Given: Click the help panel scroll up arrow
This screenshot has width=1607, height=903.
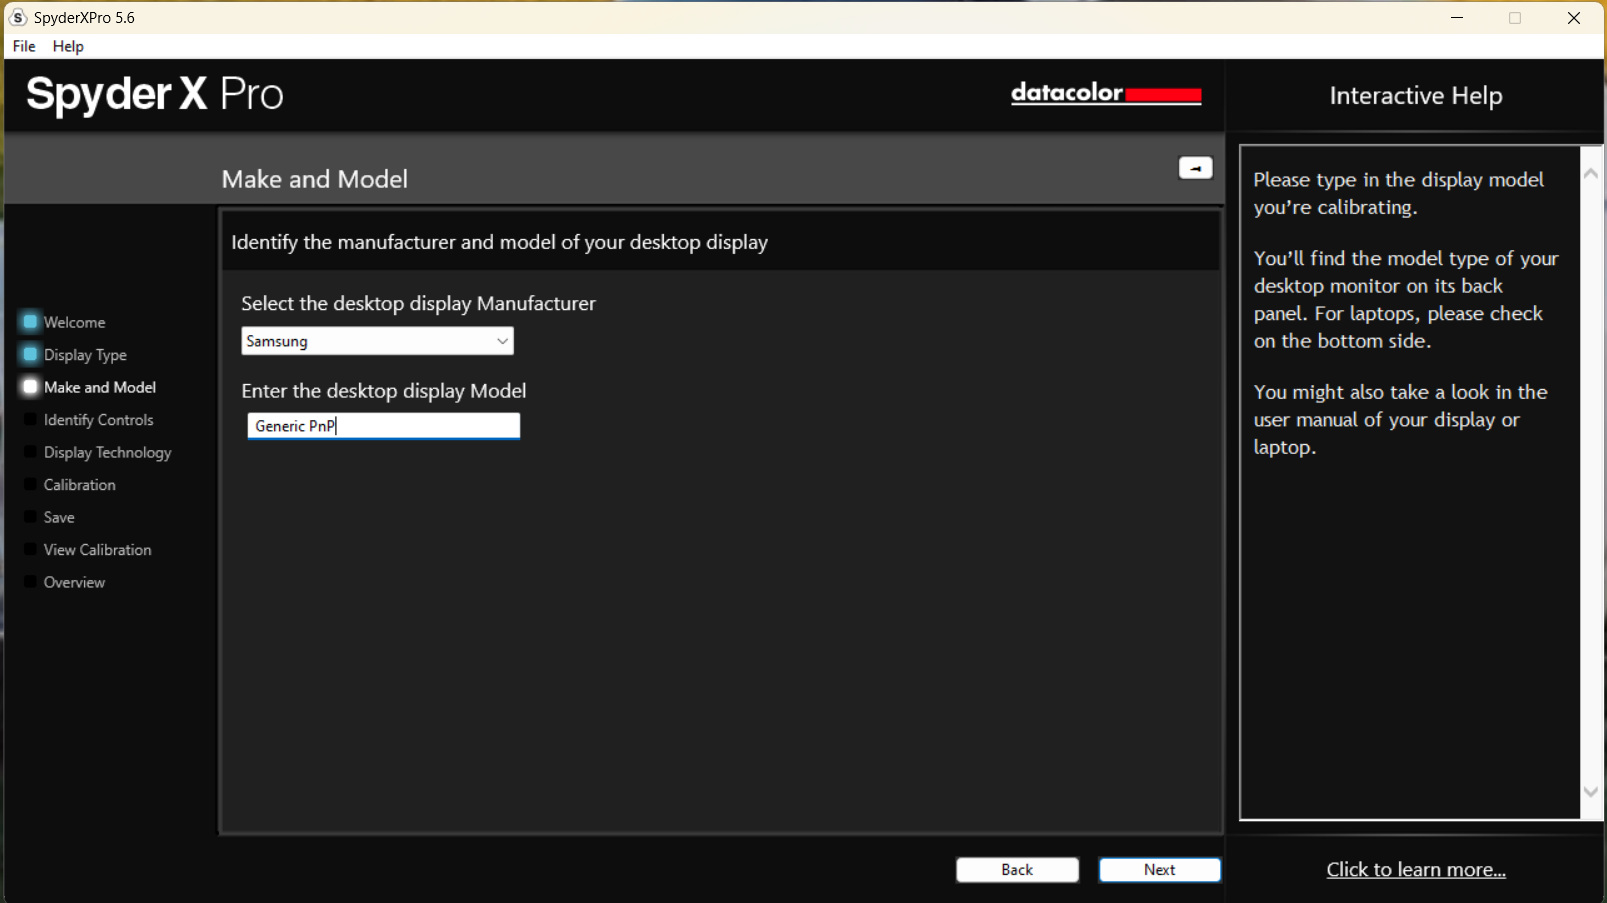Looking at the screenshot, I should [1591, 173].
